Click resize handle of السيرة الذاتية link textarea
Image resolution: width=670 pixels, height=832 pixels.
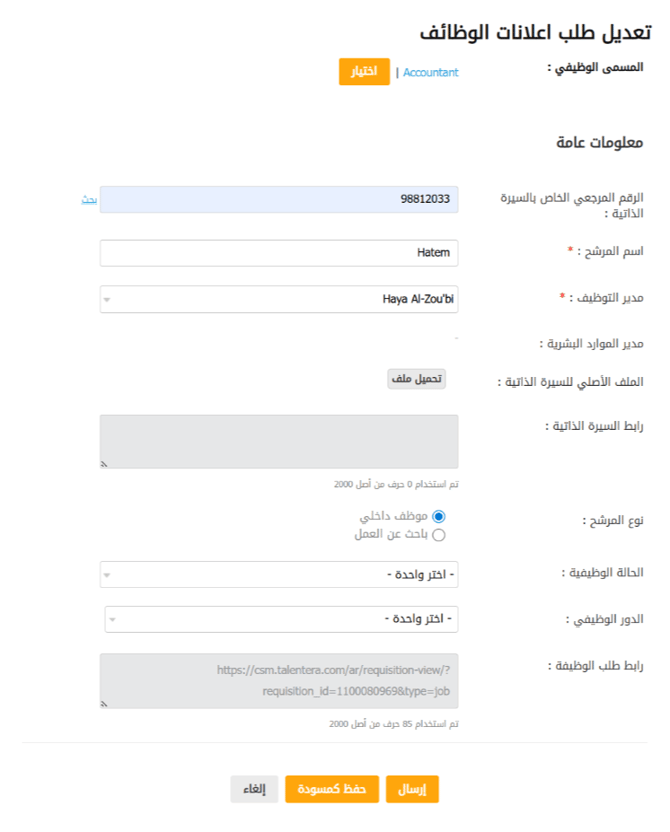pos(104,464)
